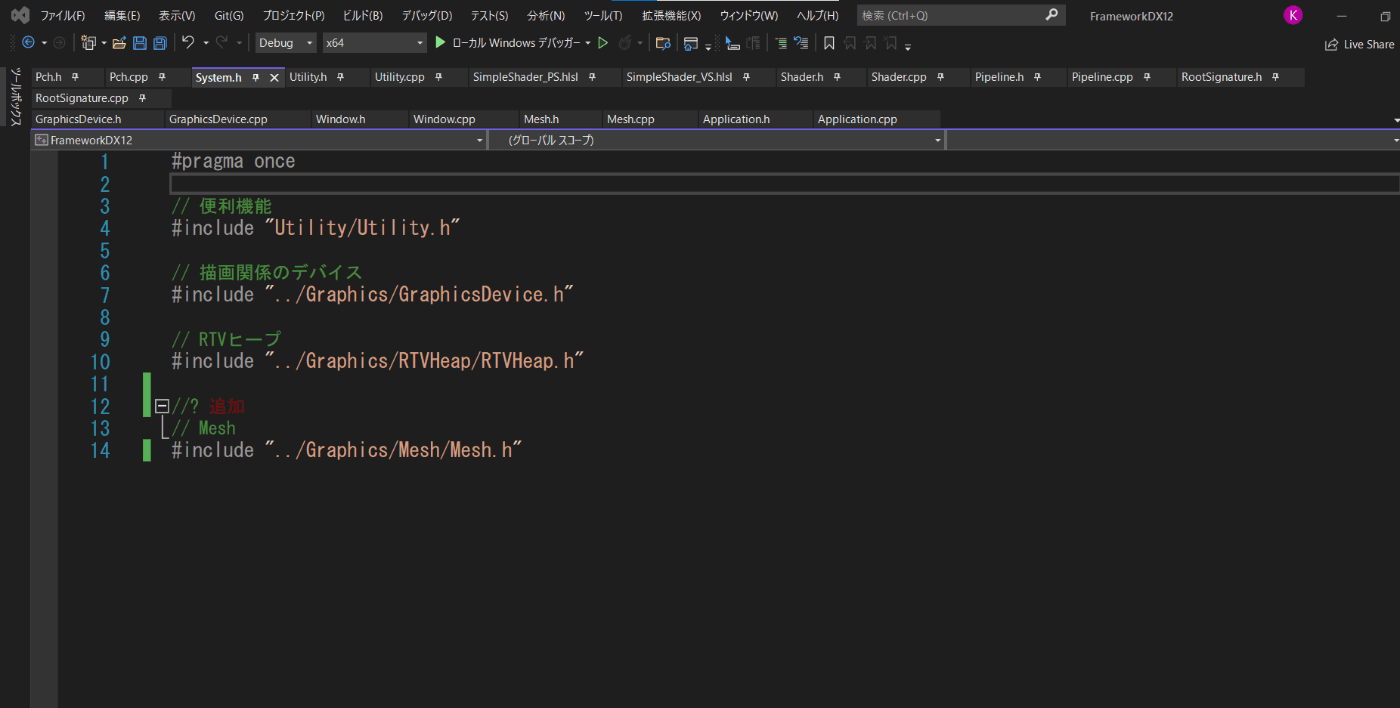1400x708 pixels.
Task: Open the Git(G) menu
Action: 229,15
